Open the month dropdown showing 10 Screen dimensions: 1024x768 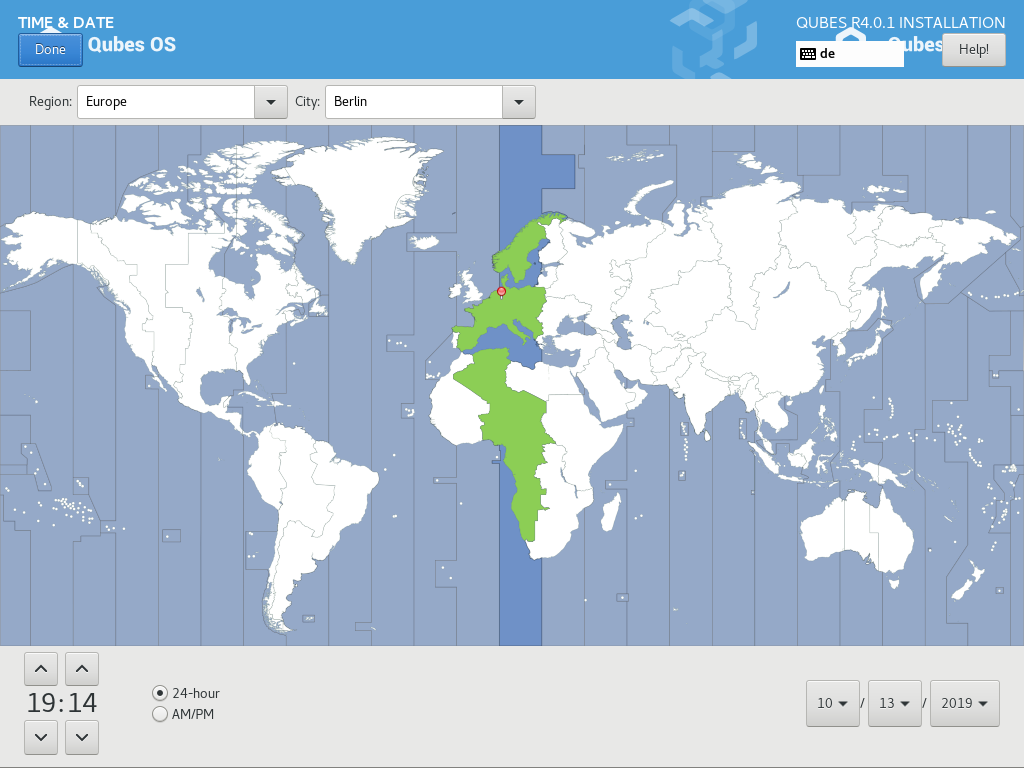point(833,703)
